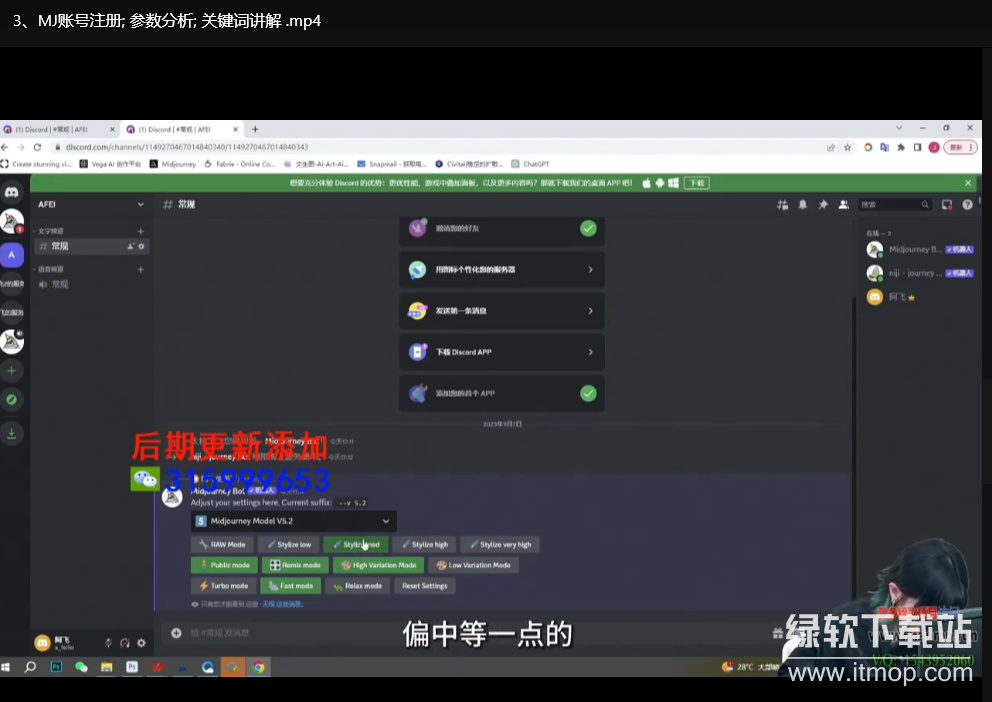Open the Vega AI bookmark
This screenshot has height=702, width=992.
tap(110, 164)
